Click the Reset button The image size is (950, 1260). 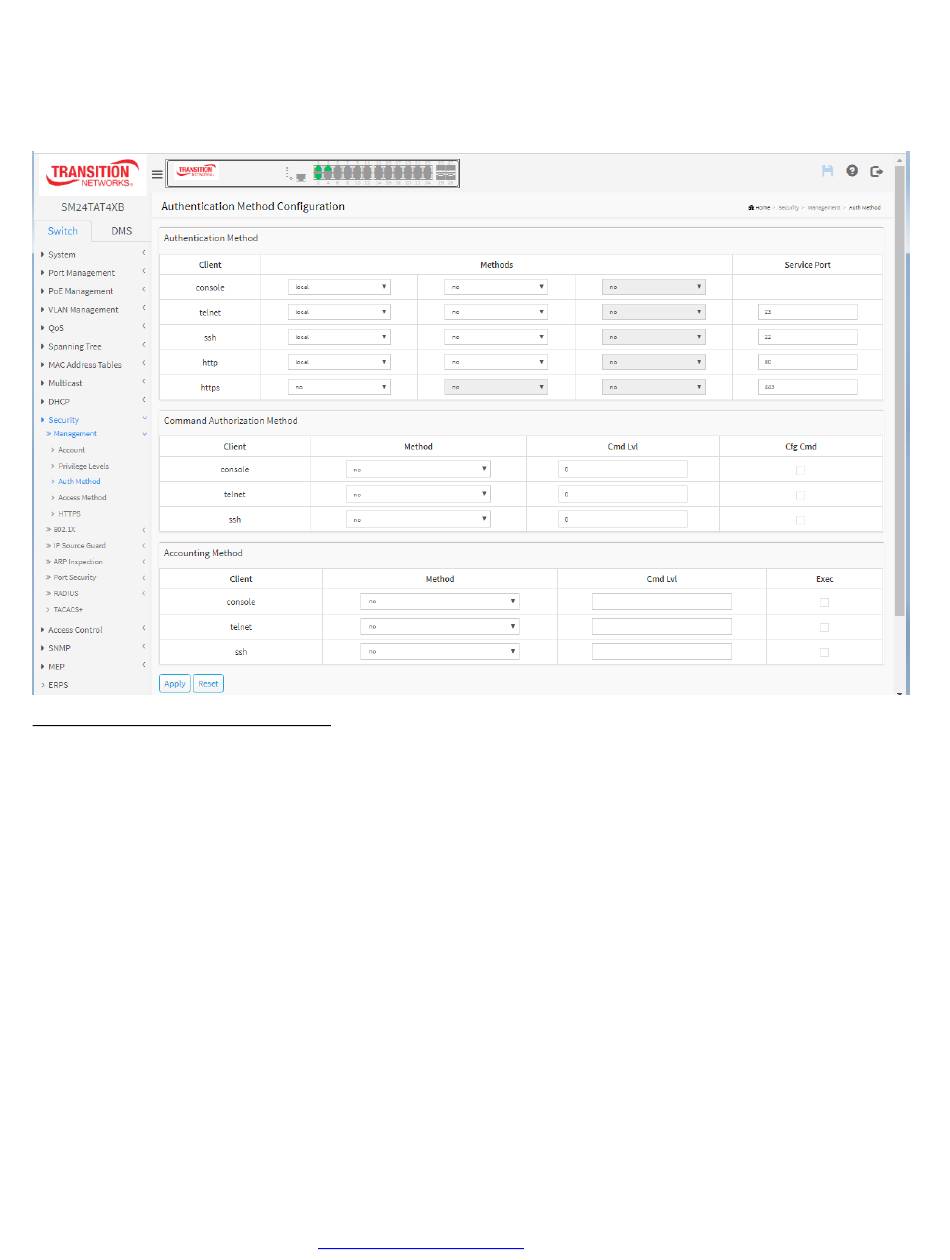tap(208, 684)
